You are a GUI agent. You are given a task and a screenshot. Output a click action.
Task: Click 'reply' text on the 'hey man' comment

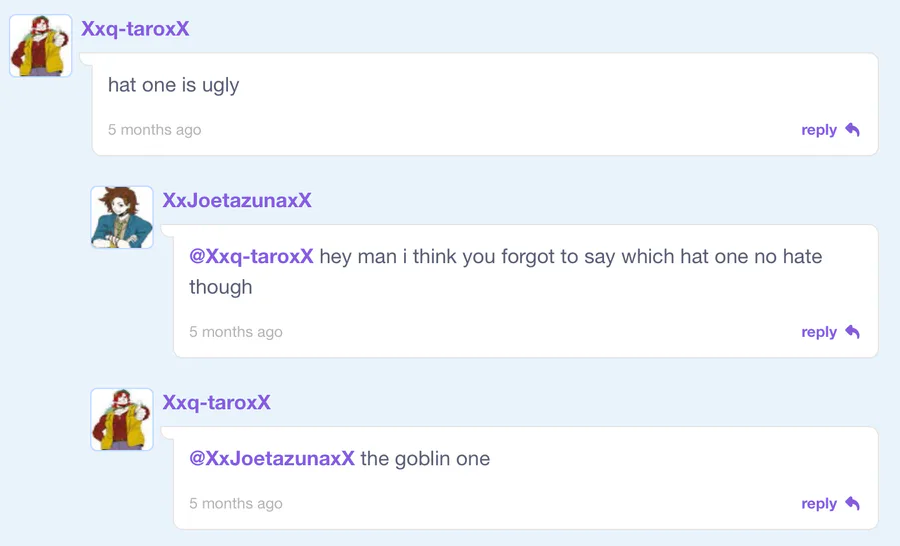coord(819,332)
